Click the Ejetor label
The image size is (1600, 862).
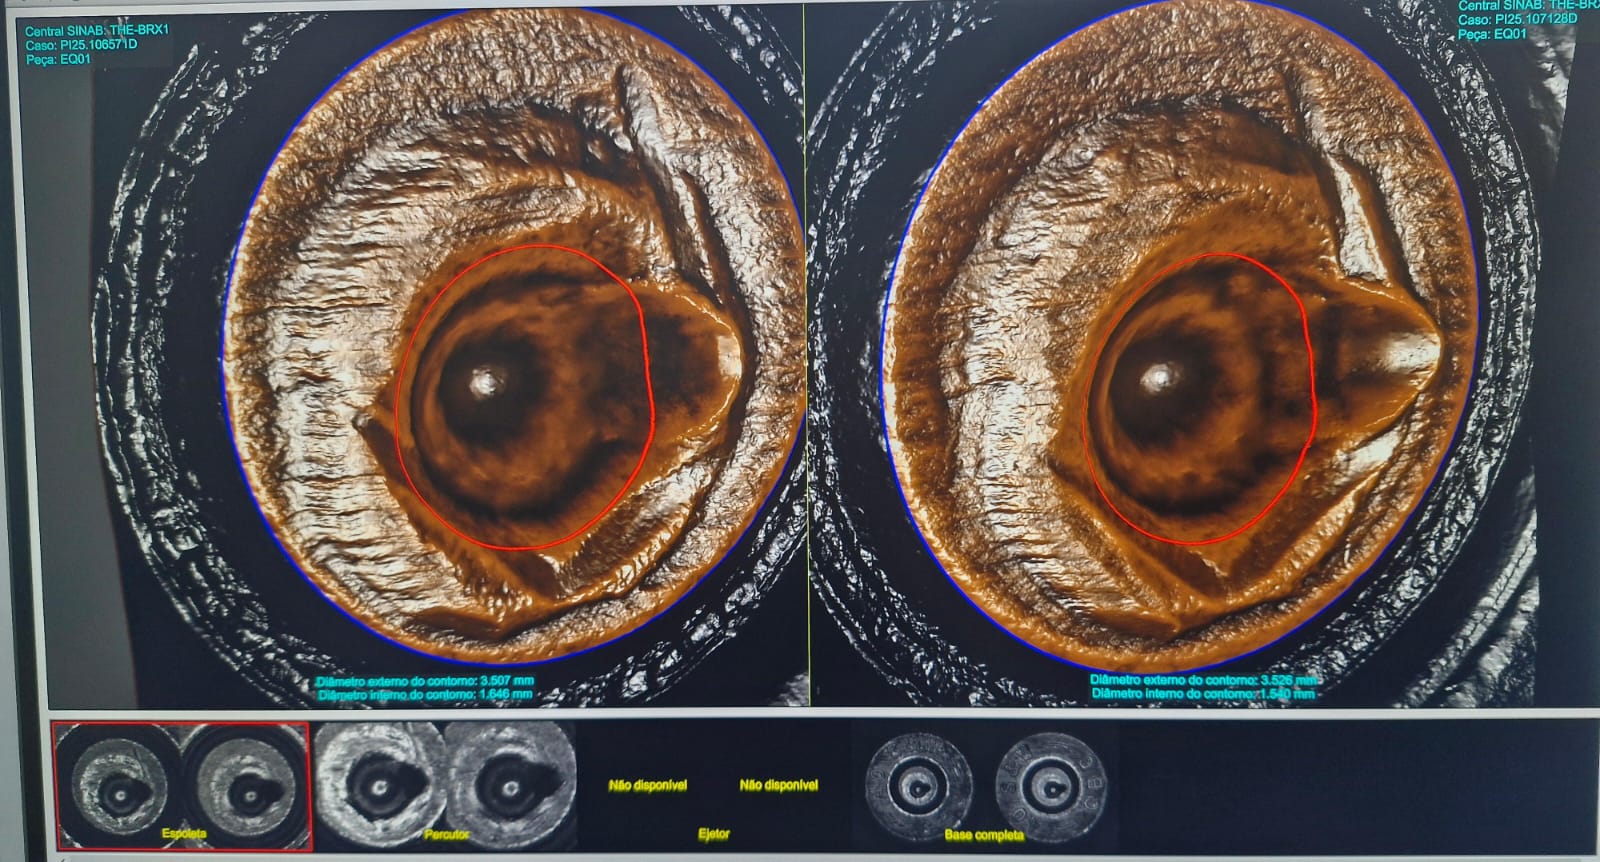click(x=713, y=834)
